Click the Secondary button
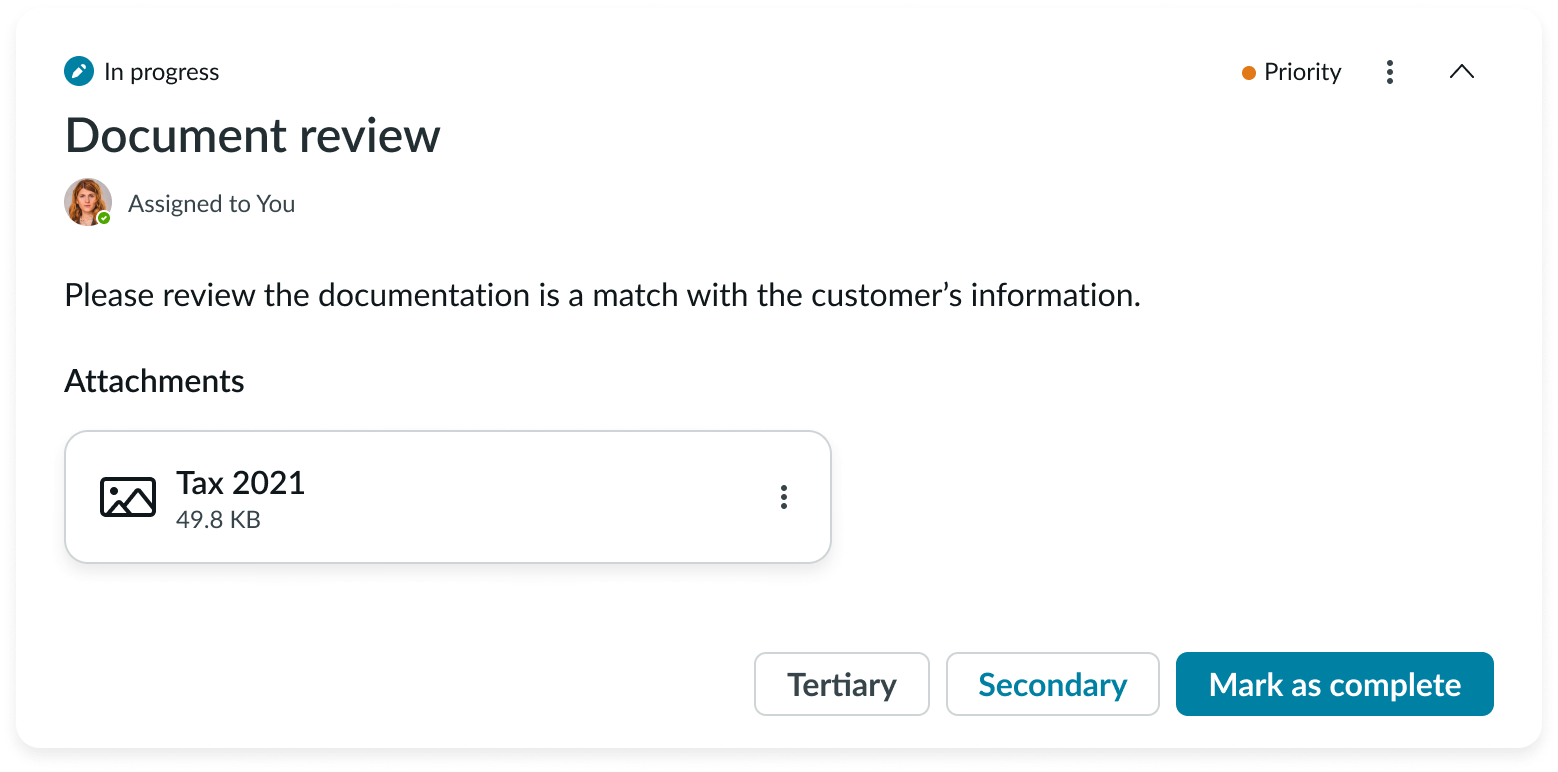The height and width of the screenshot is (772, 1558). [1052, 685]
